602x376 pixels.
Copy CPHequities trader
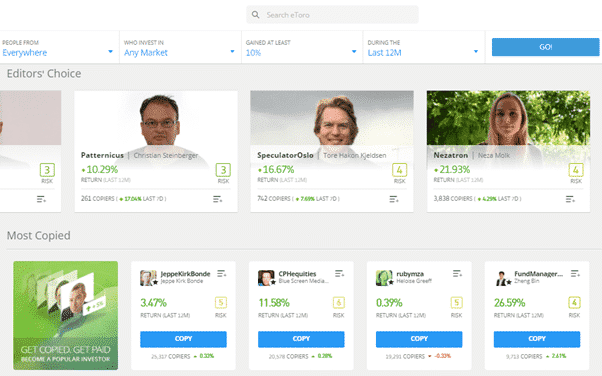tap(301, 339)
